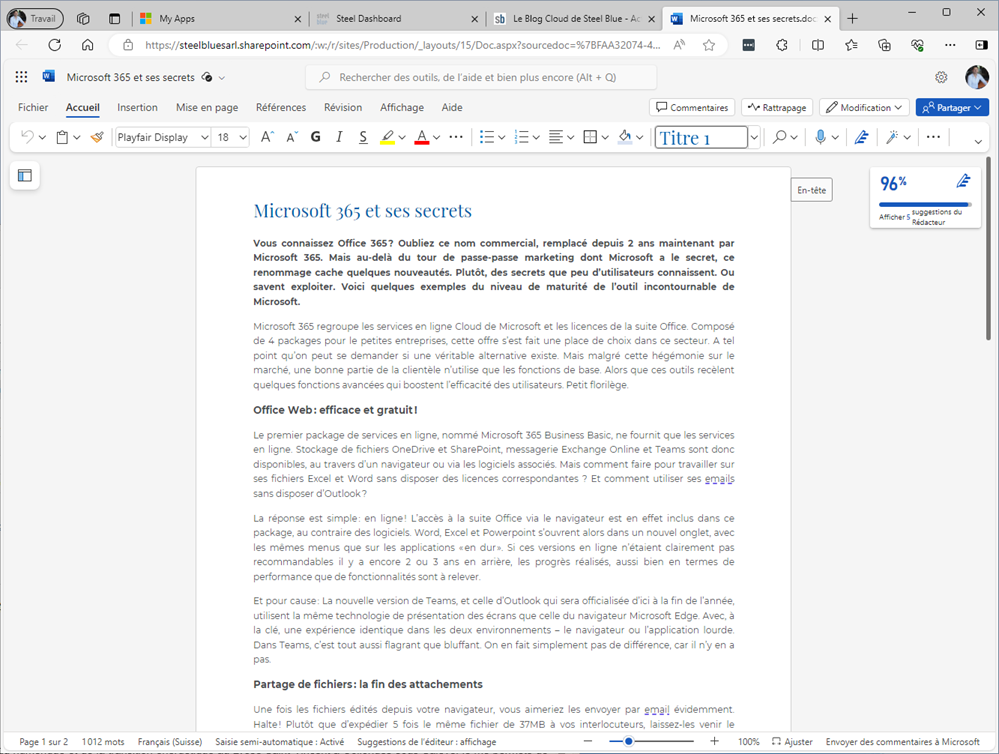Go to the browser home page
999x754 pixels.
pos(87,45)
